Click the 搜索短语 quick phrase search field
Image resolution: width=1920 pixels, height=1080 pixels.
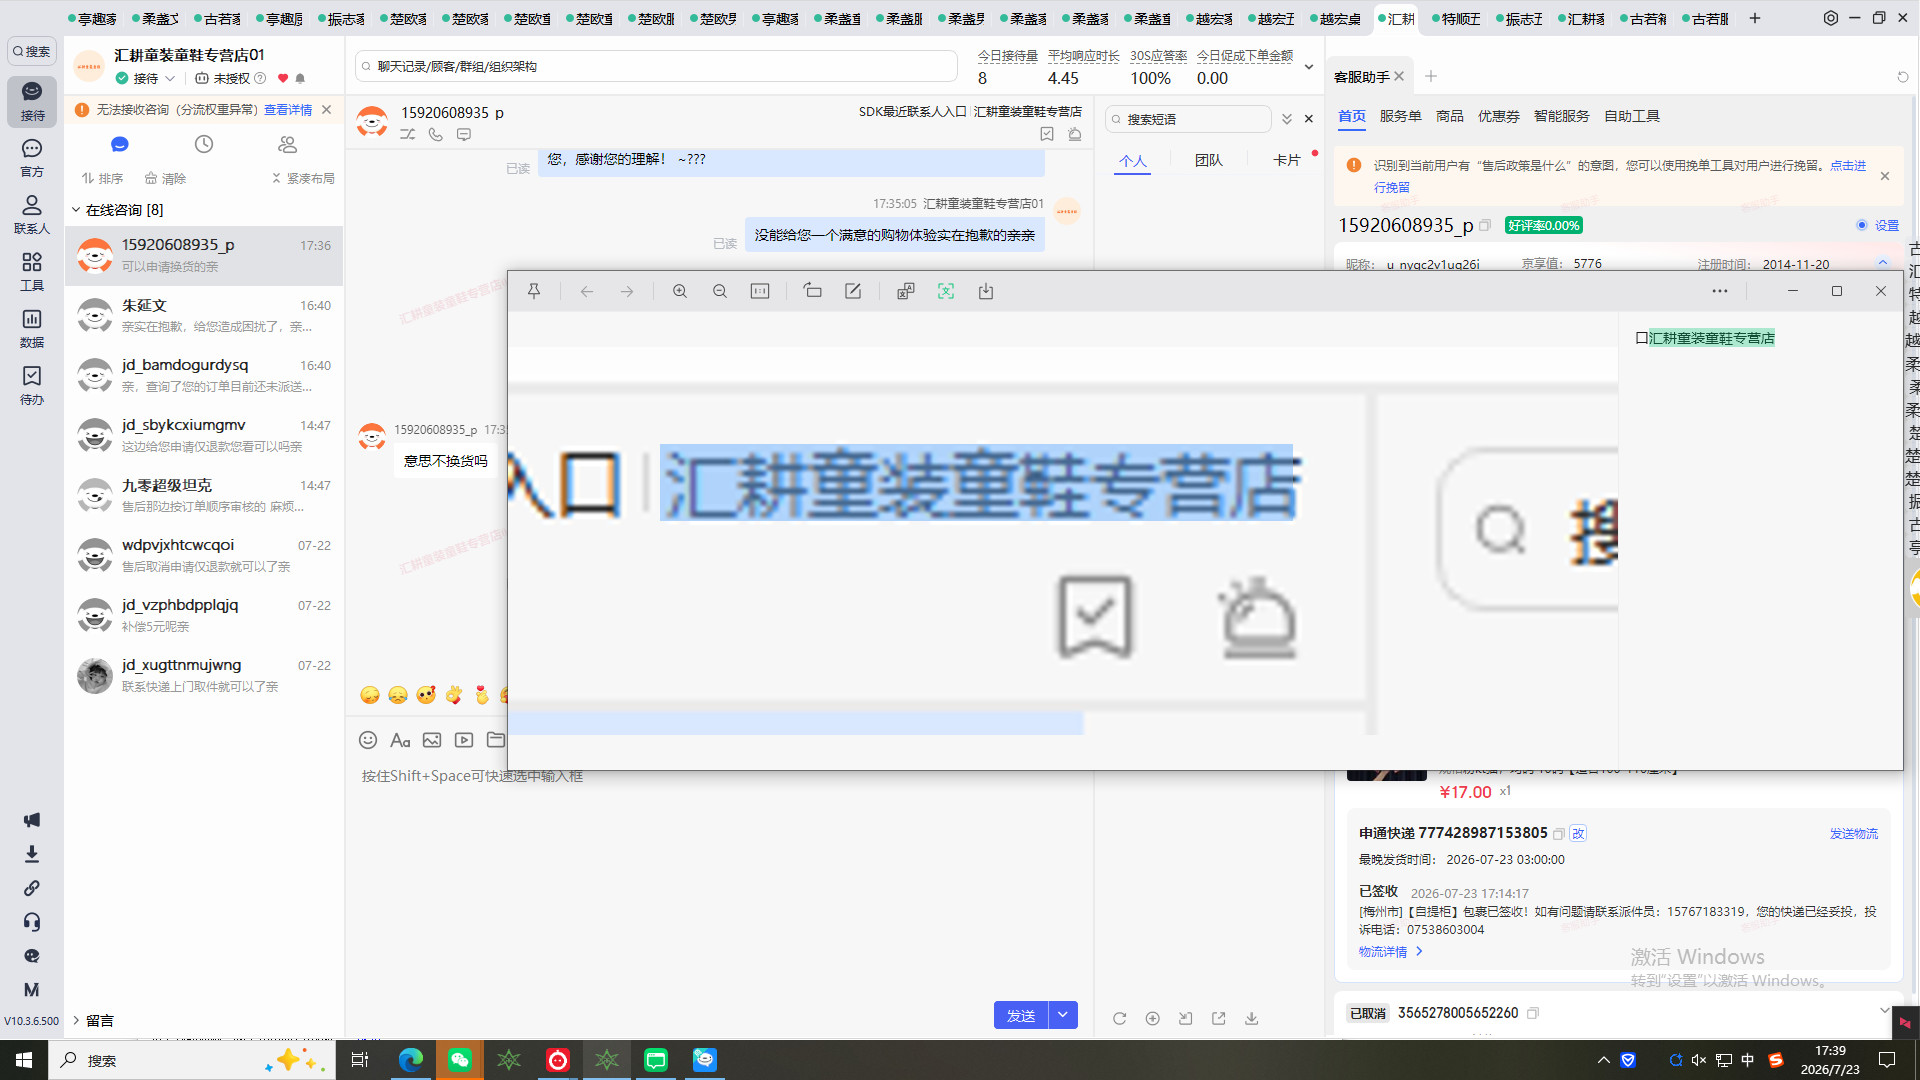[1189, 119]
